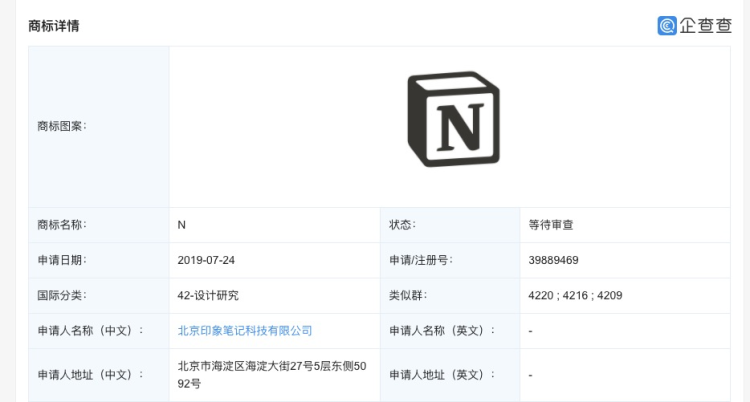This screenshot has height=402, width=750.
Task: Select the 申请日期 label
Action: pyautogui.click(x=62, y=260)
